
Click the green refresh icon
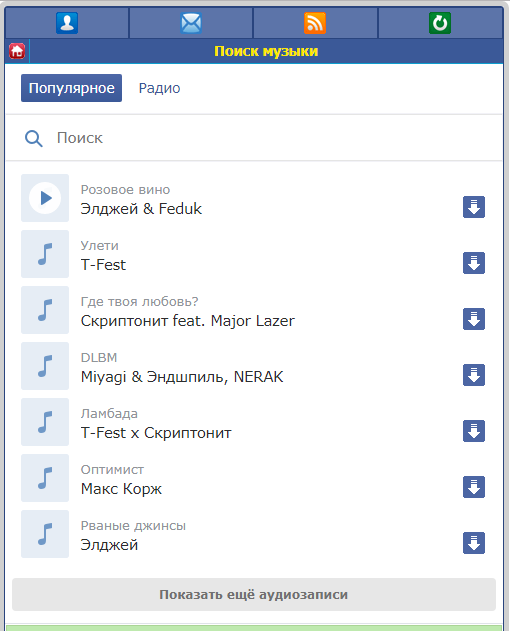click(x=440, y=23)
